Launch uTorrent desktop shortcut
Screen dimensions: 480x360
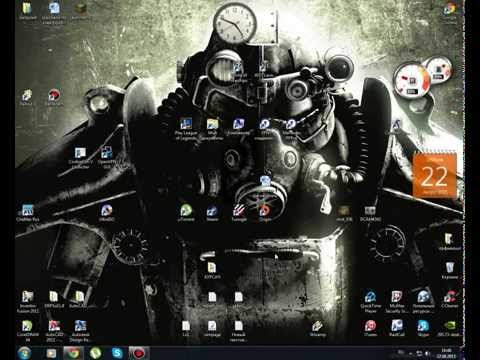pyautogui.click(x=186, y=213)
